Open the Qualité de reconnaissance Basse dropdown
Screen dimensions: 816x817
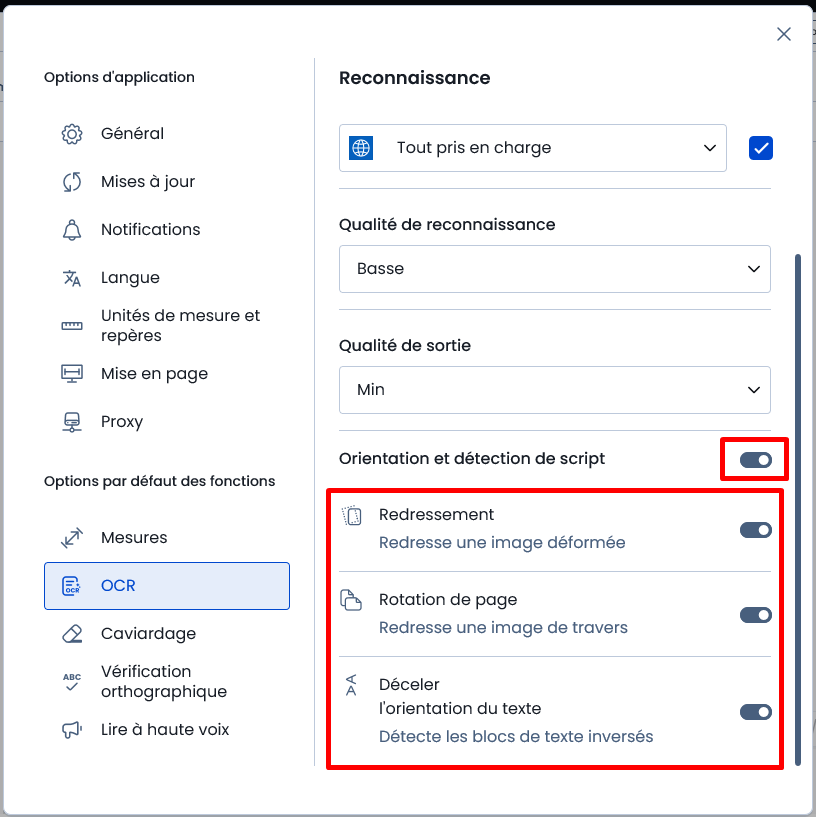coord(554,269)
